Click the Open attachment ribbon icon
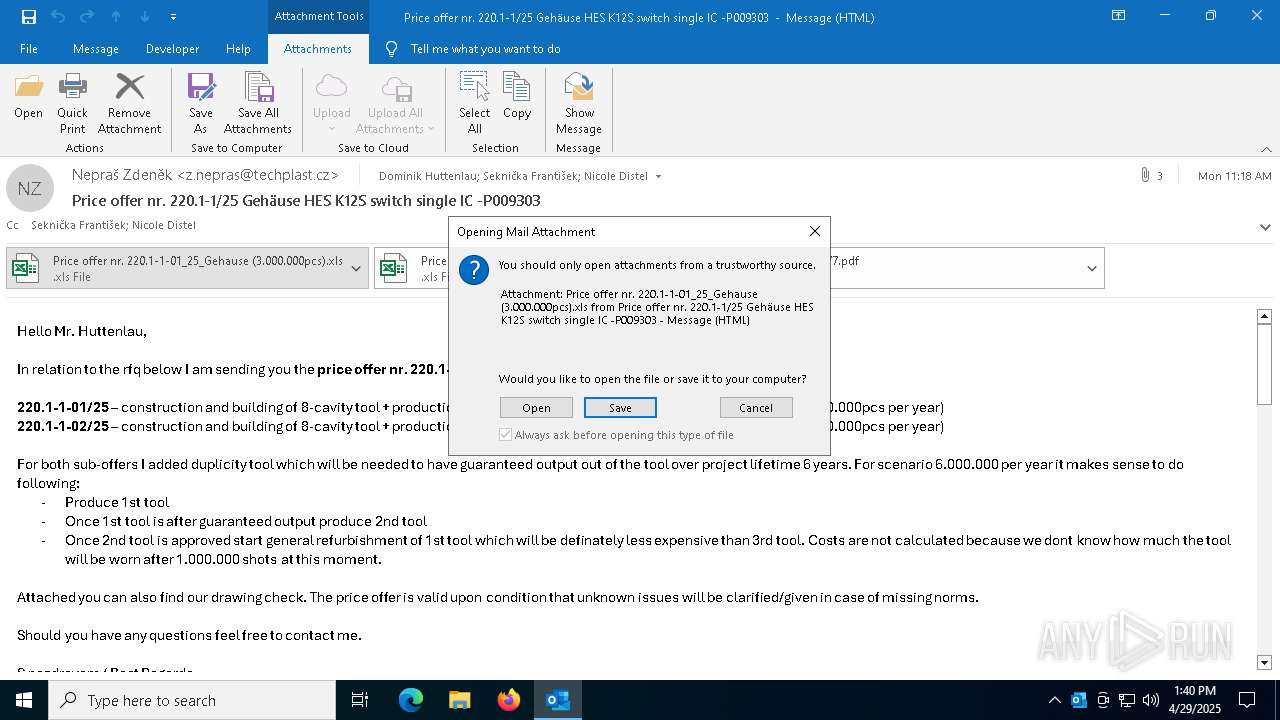Image resolution: width=1280 pixels, height=720 pixels. click(28, 96)
